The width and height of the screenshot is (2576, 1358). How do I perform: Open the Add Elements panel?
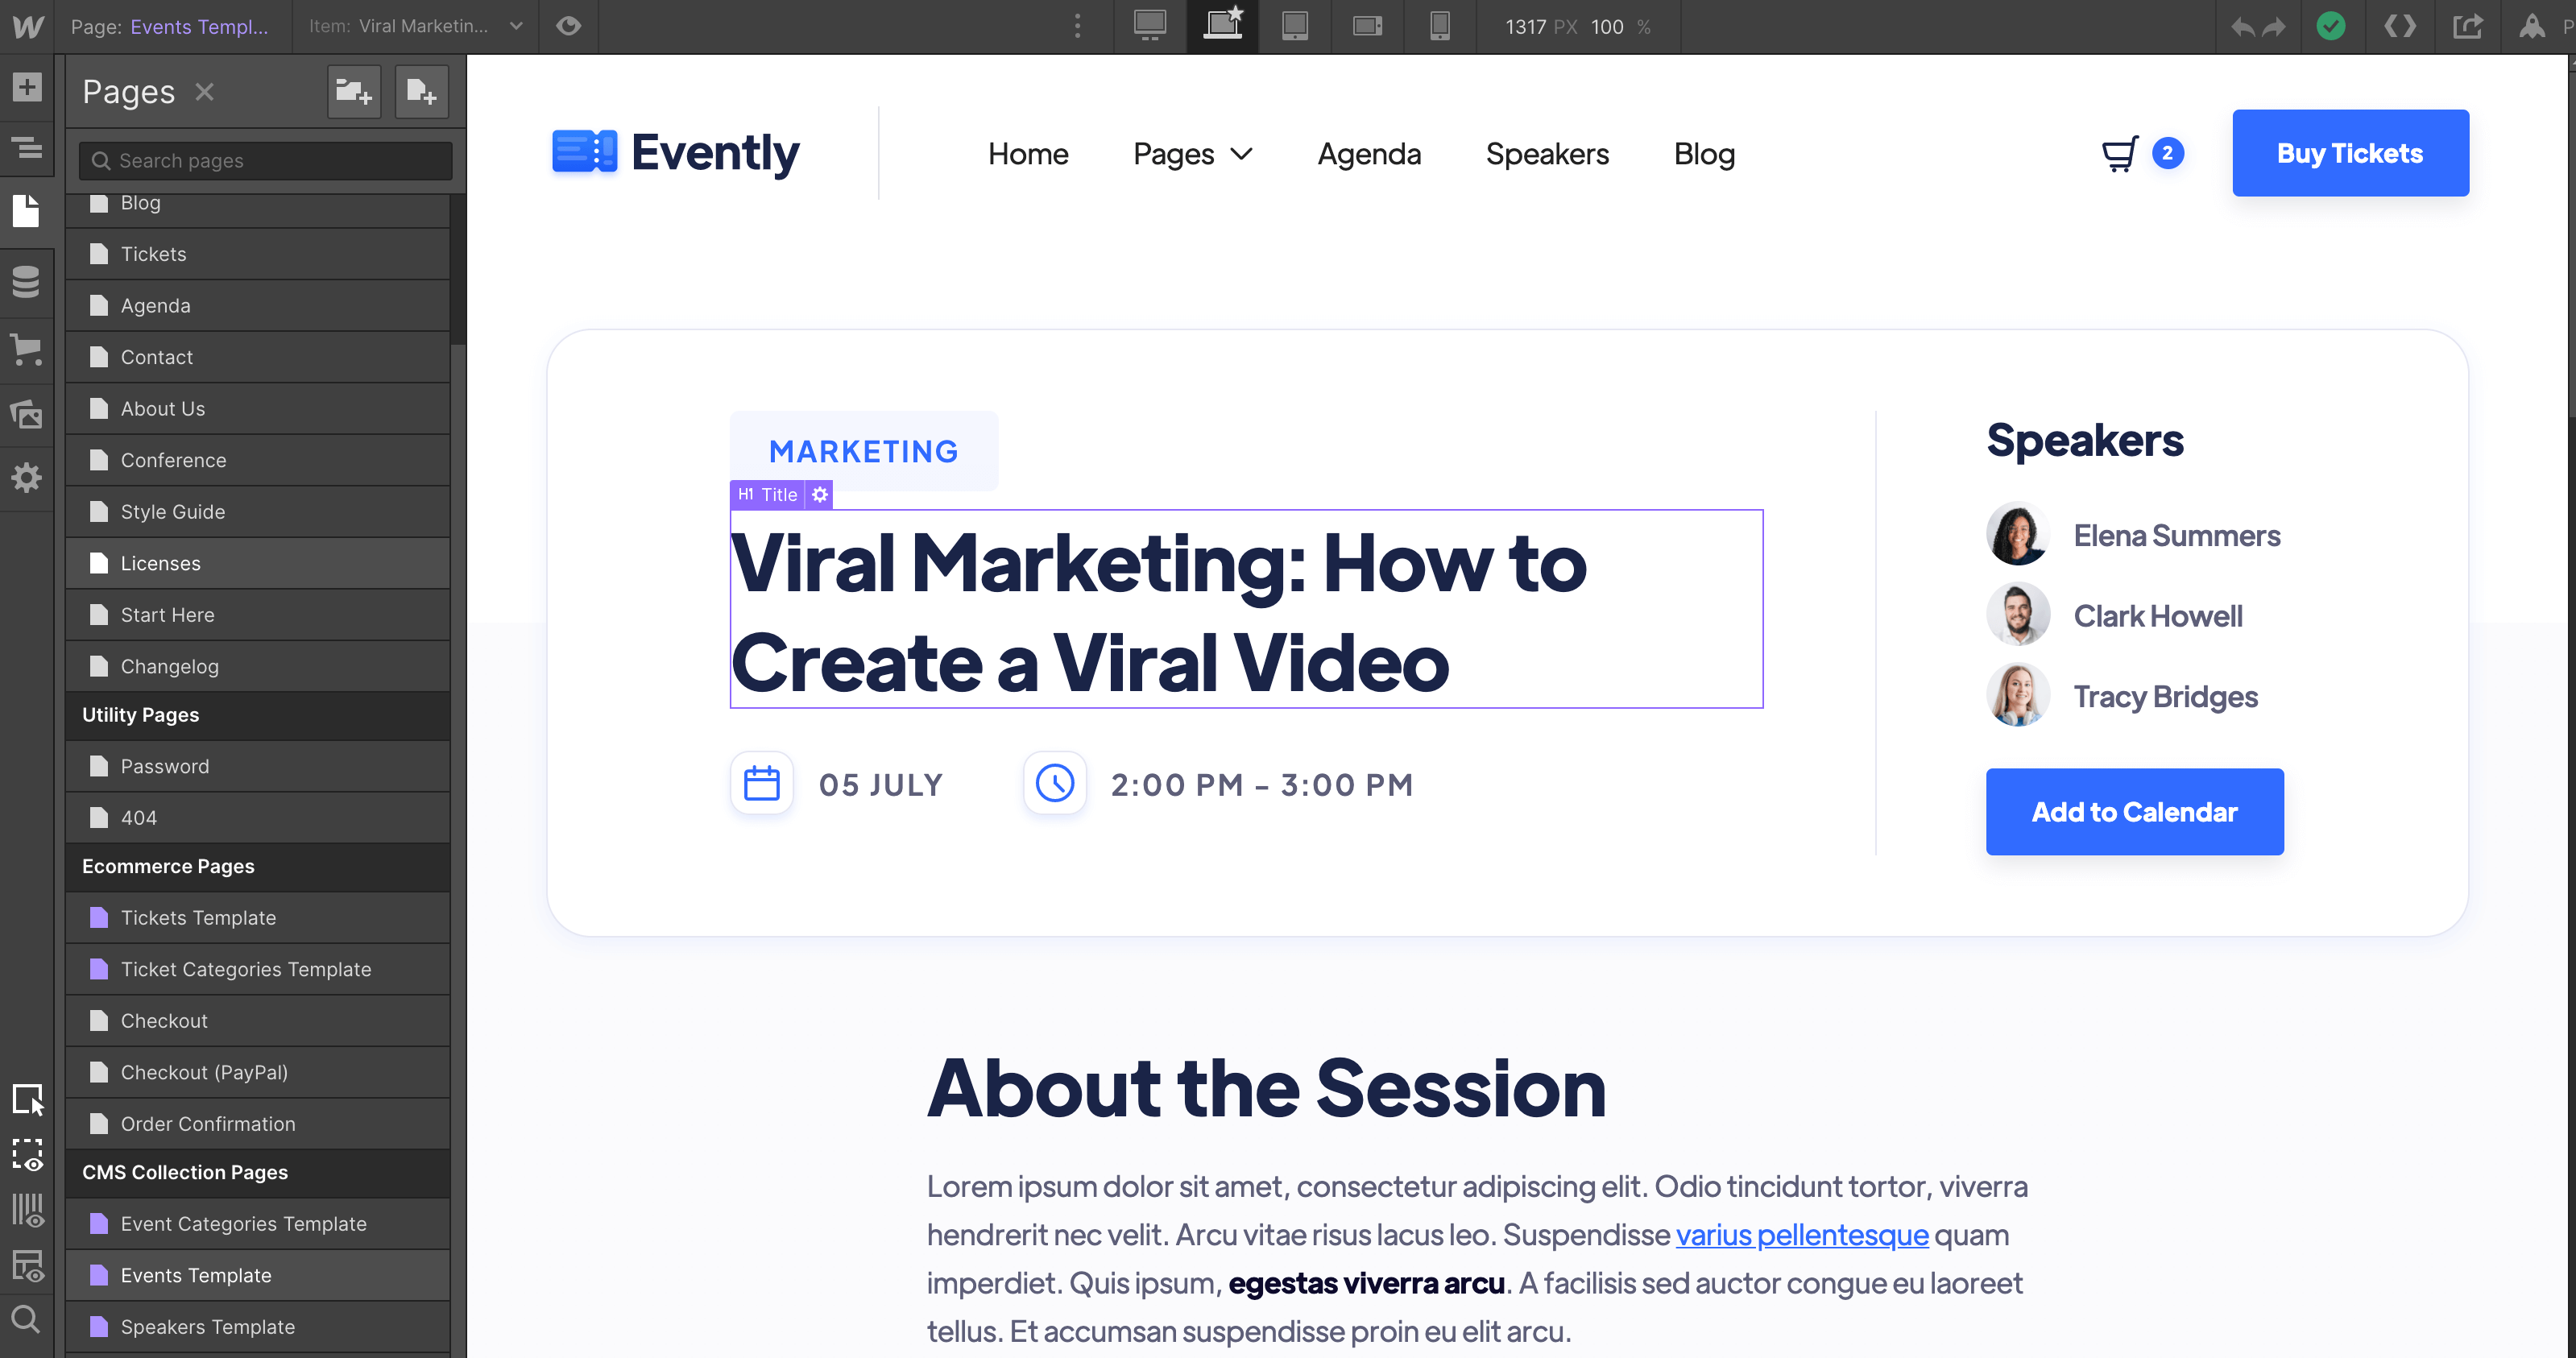[x=28, y=87]
